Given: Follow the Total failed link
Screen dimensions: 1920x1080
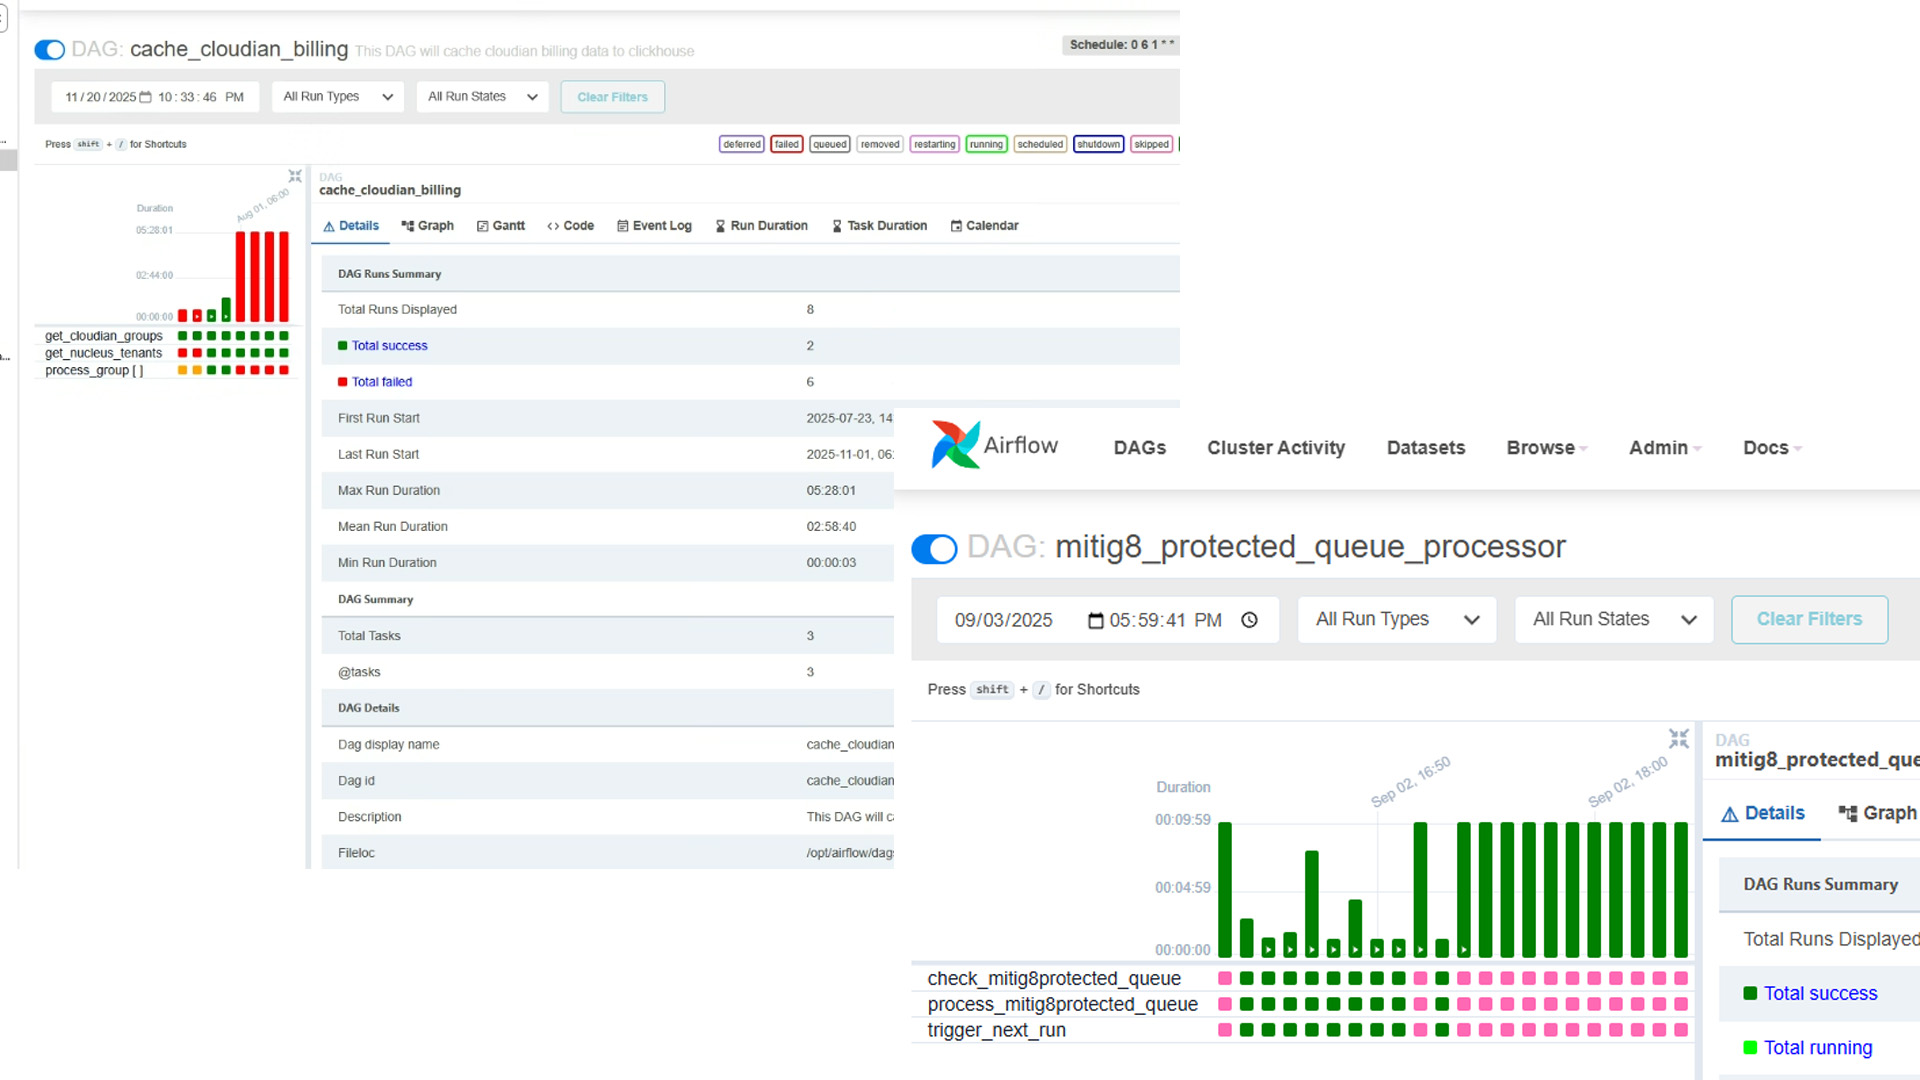Looking at the screenshot, I should pyautogui.click(x=381, y=382).
